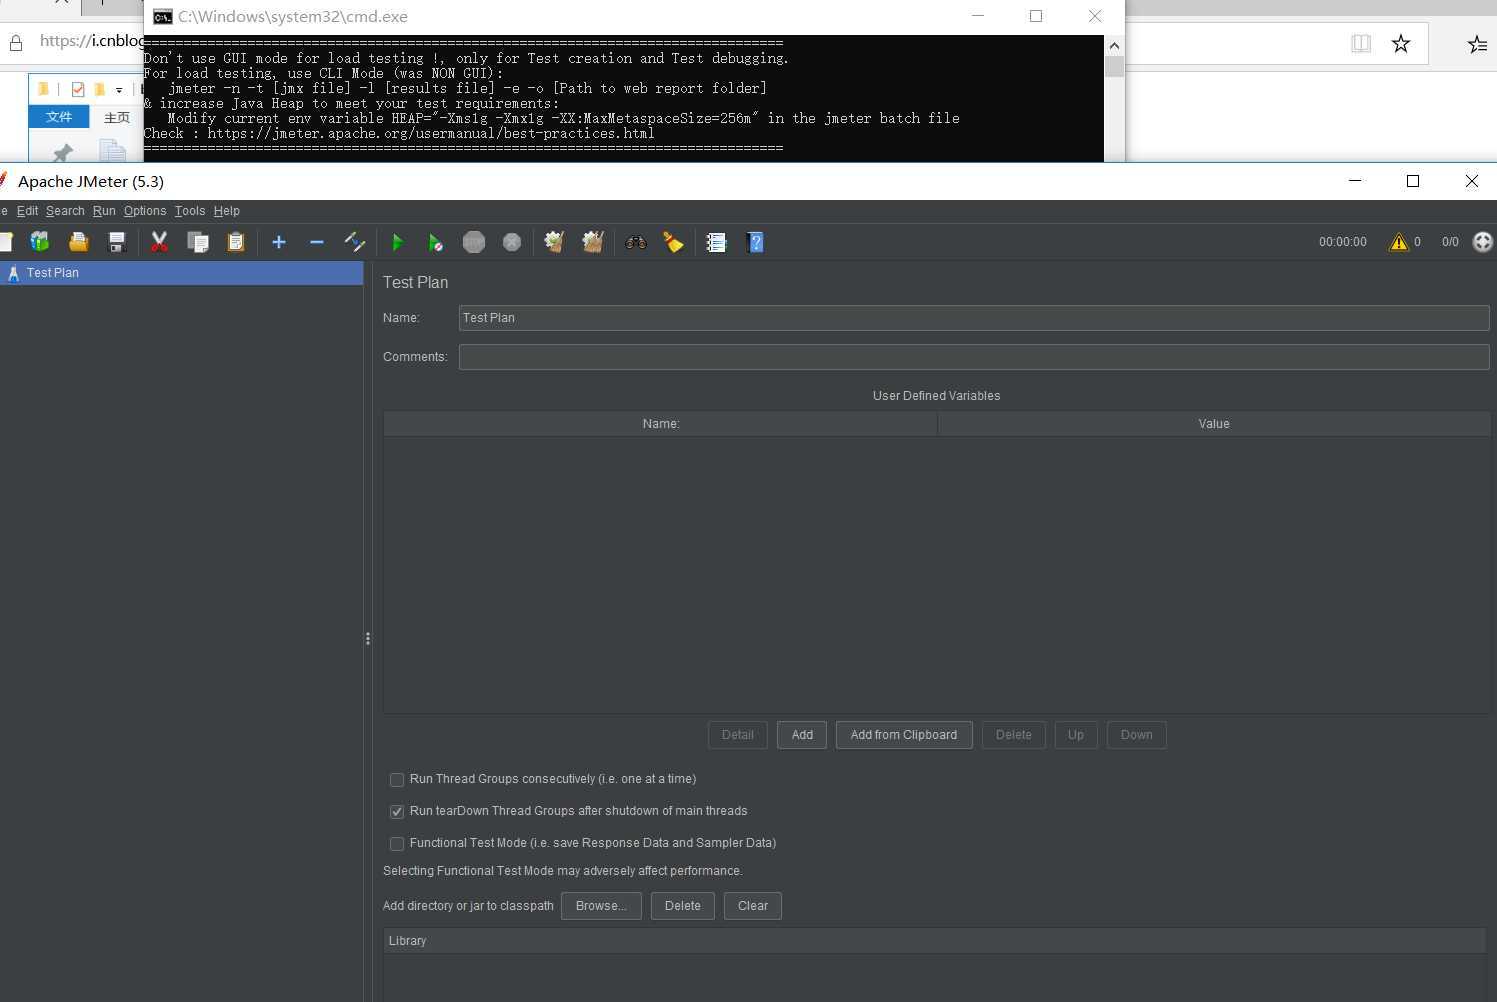
Task: Click the Name column header
Action: click(660, 424)
